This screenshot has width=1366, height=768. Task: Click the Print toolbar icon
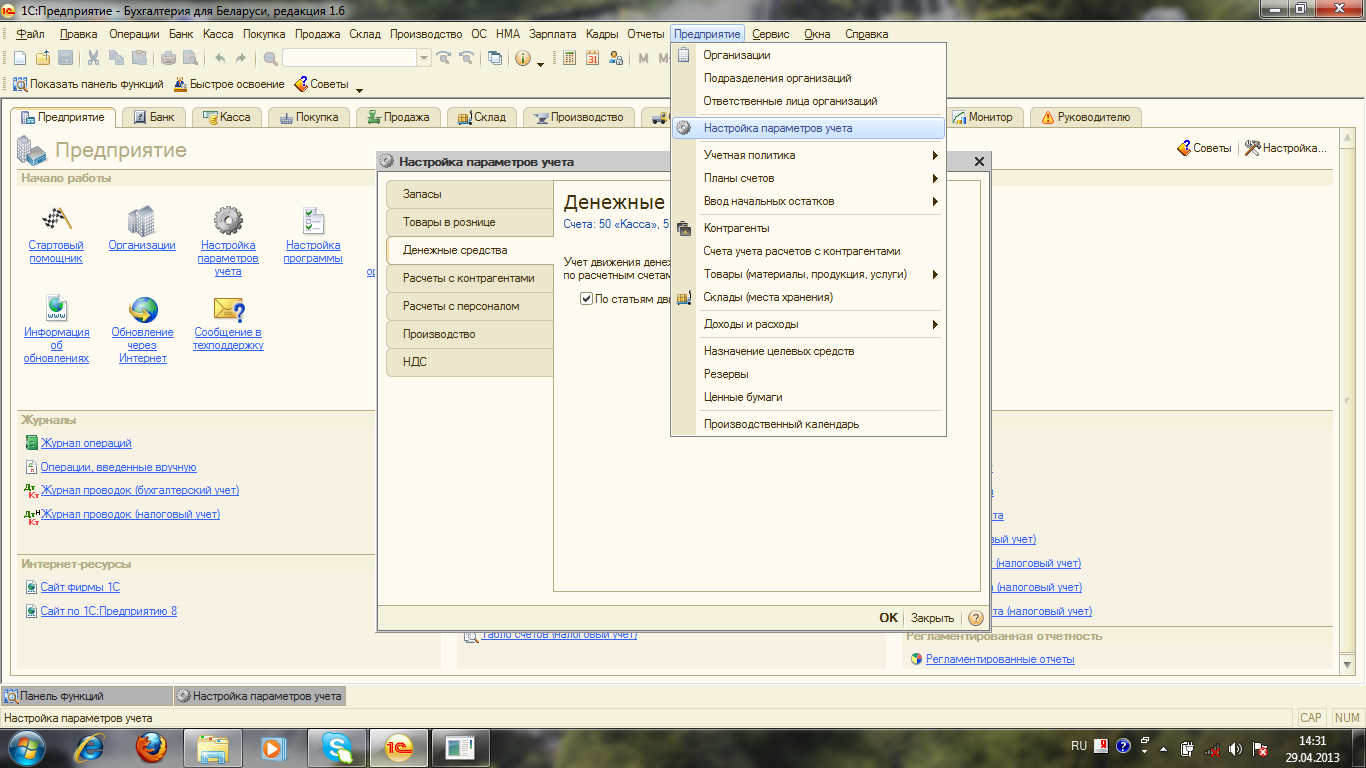pos(168,58)
